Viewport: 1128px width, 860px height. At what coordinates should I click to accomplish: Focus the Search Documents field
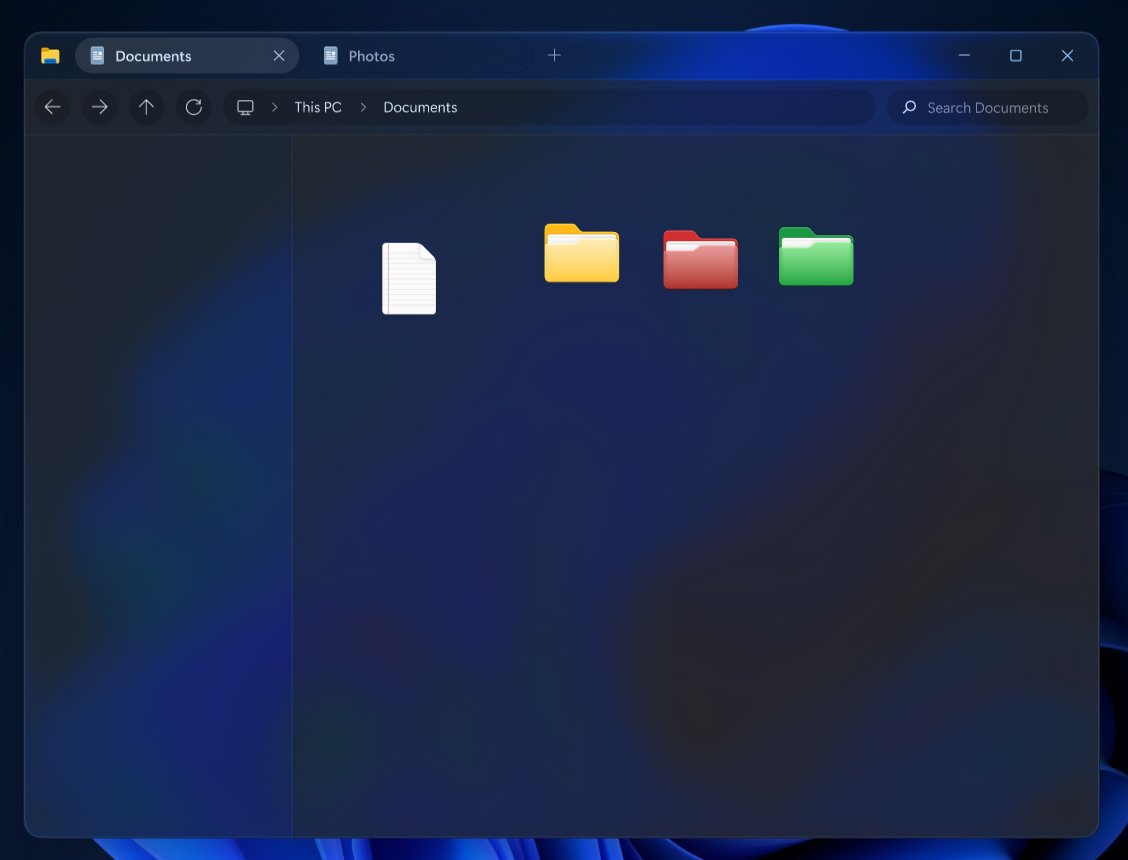[x=987, y=107]
